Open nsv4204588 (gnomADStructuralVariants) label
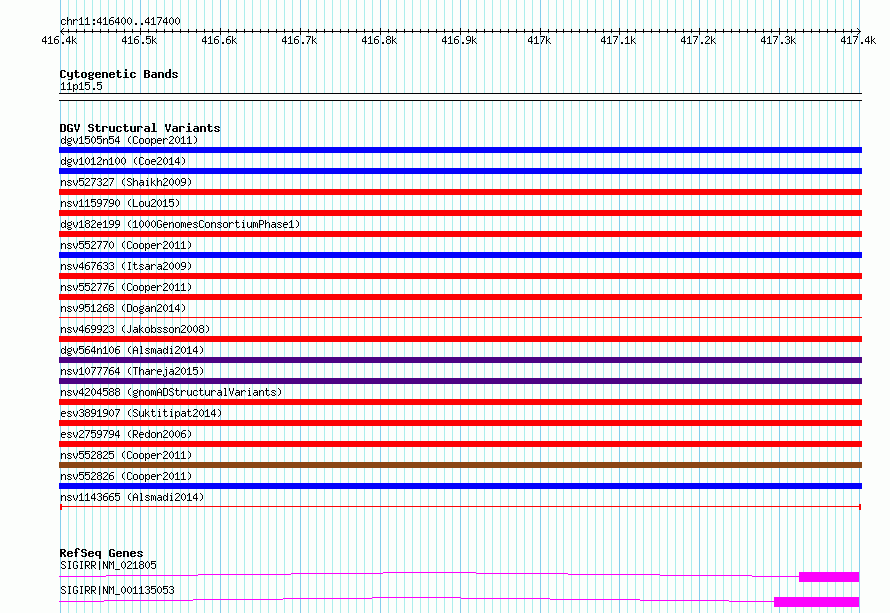 [x=171, y=392]
